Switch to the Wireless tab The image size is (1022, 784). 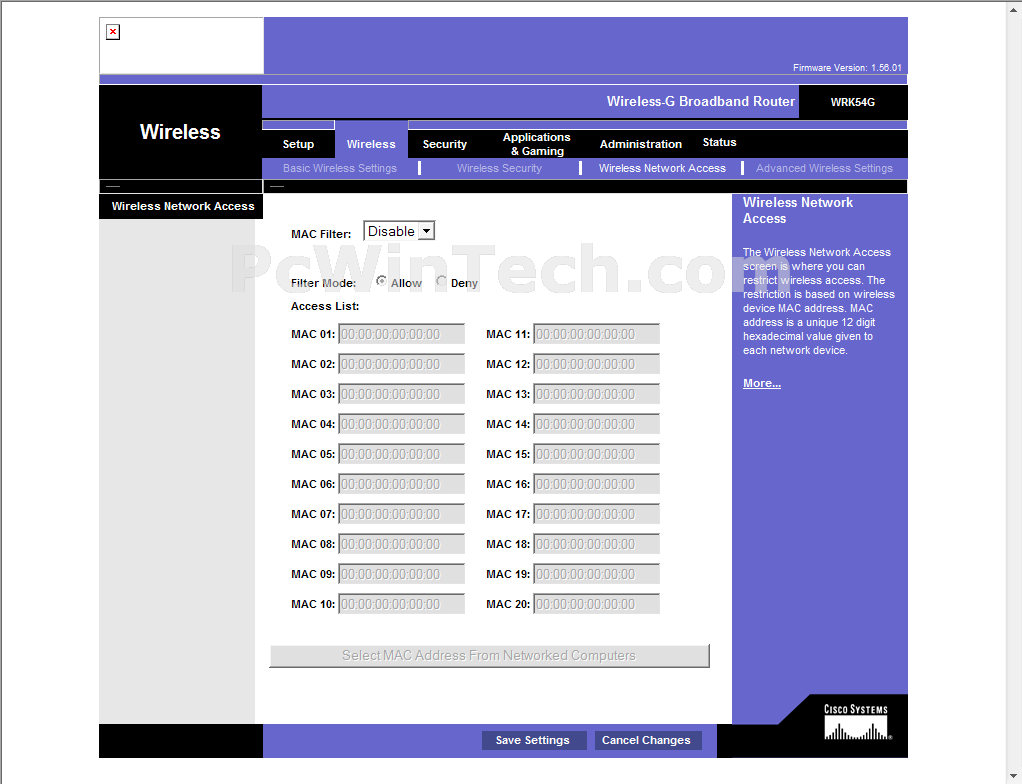(371, 144)
